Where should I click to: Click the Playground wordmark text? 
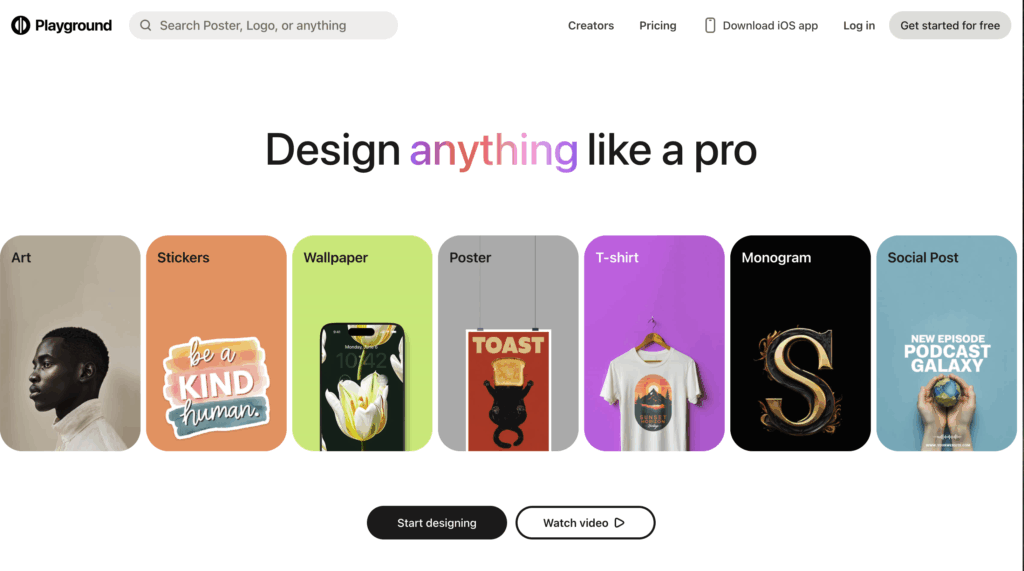73,25
